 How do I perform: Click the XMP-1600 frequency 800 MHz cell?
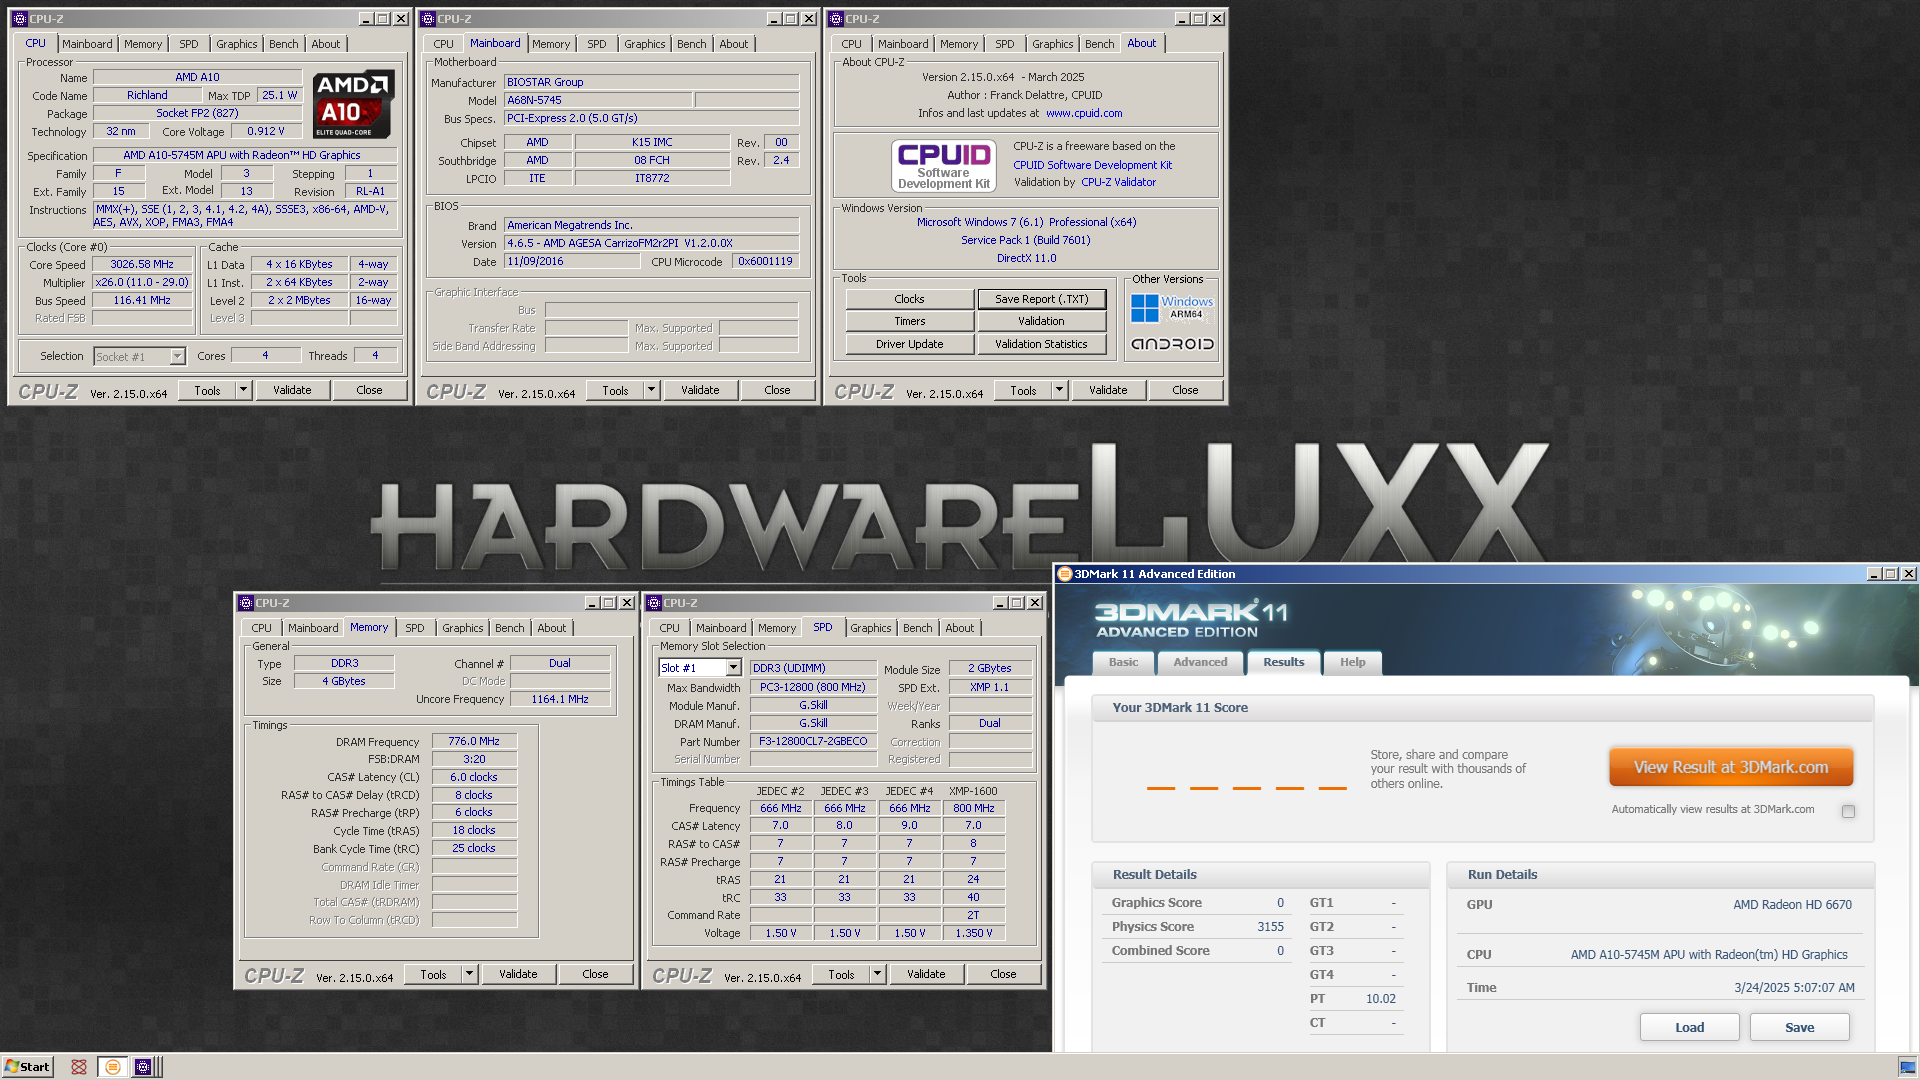click(973, 808)
